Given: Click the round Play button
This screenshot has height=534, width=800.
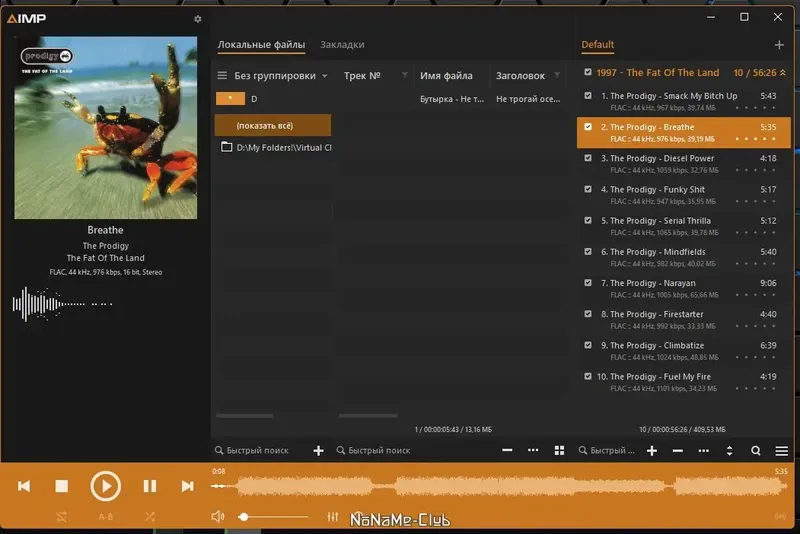Looking at the screenshot, I should pos(106,486).
